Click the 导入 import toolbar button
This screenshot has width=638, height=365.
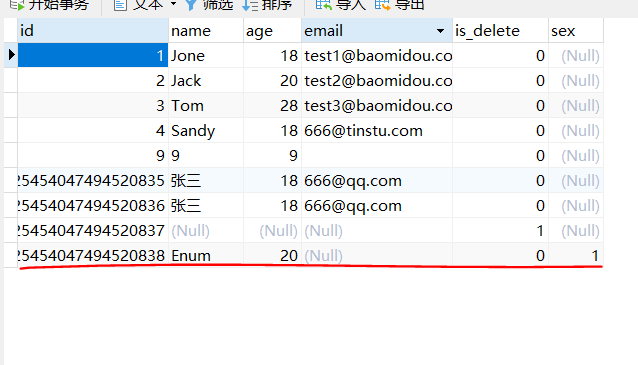pos(341,5)
